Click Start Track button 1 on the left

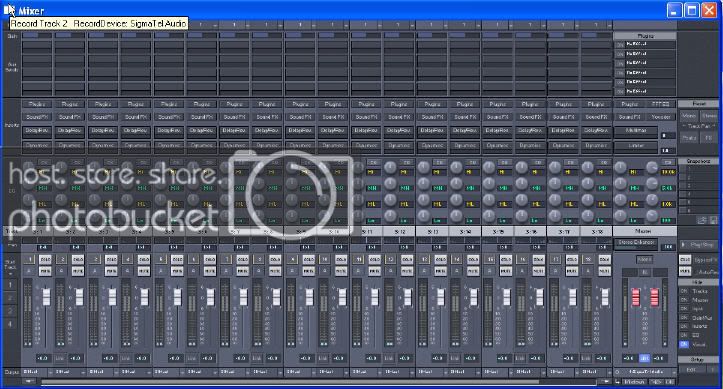point(10,285)
